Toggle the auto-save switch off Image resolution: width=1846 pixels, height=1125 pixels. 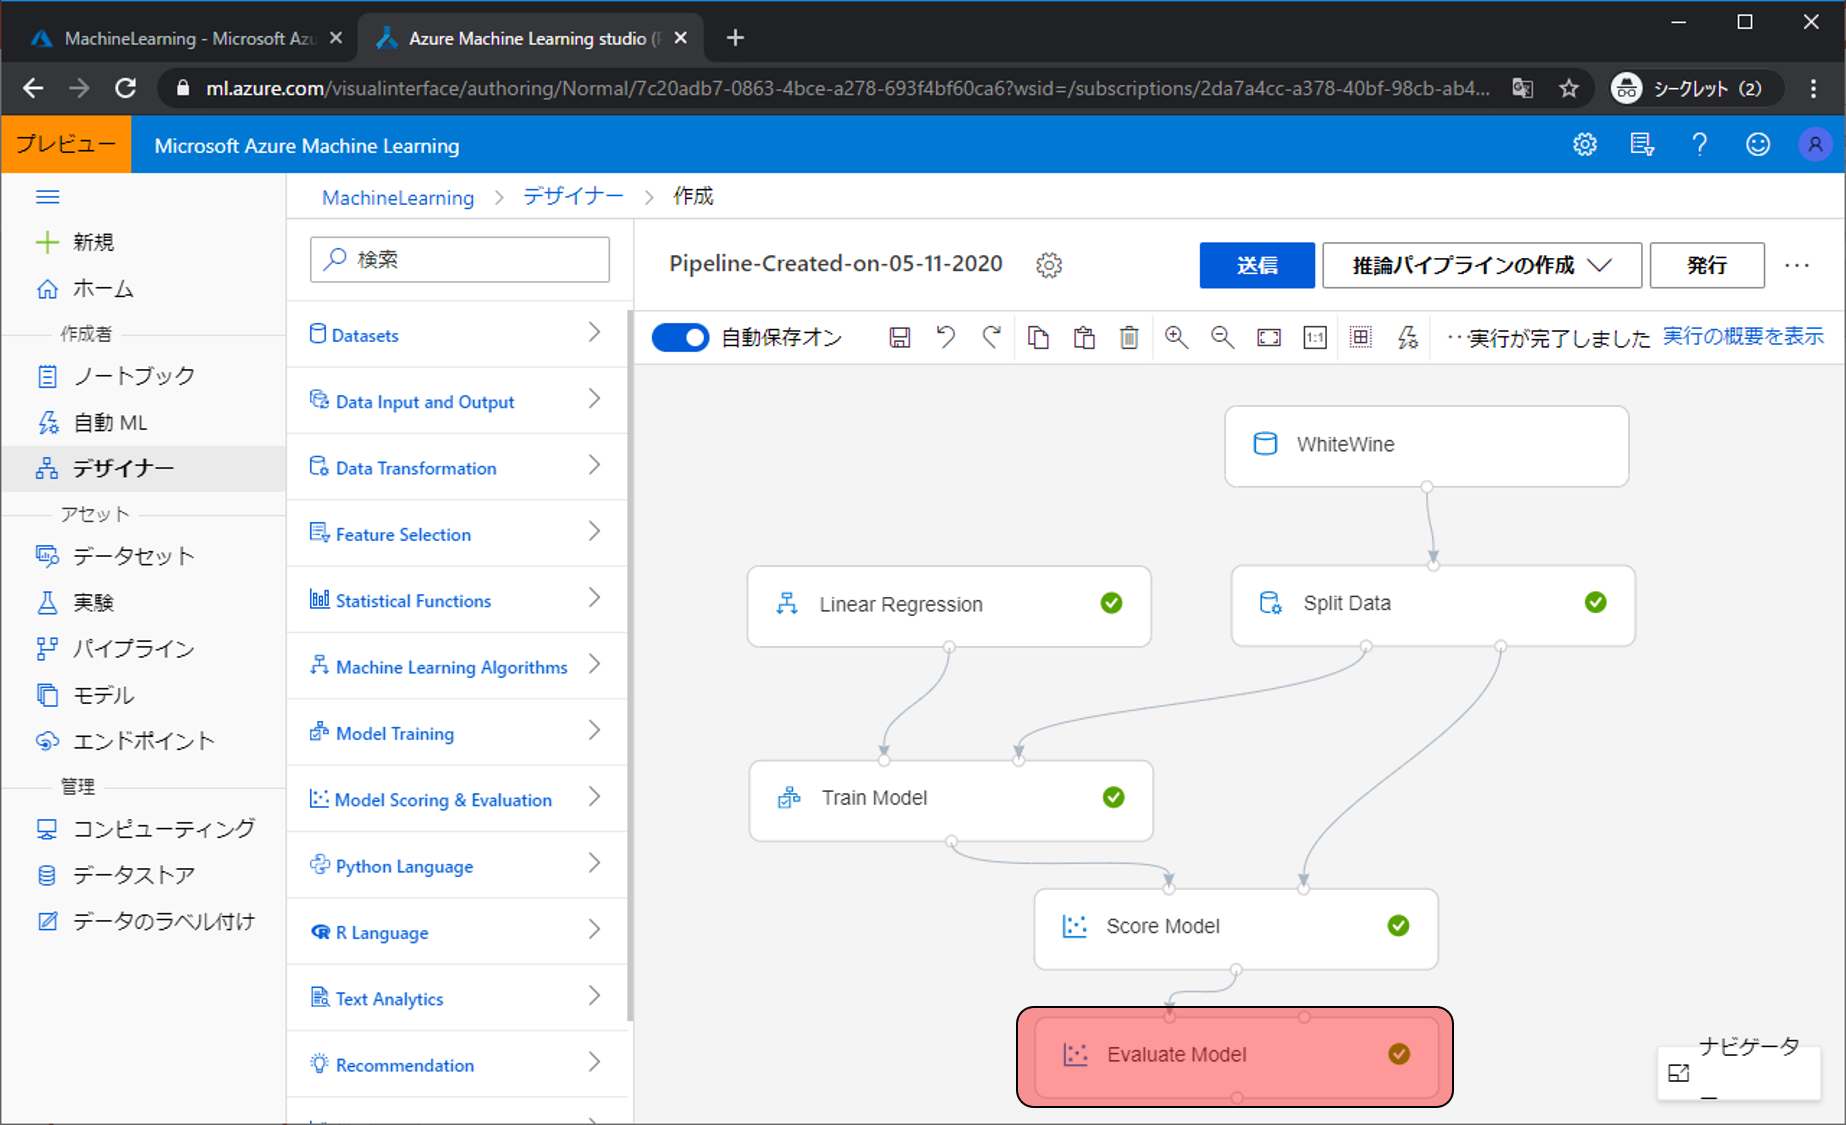tap(680, 338)
